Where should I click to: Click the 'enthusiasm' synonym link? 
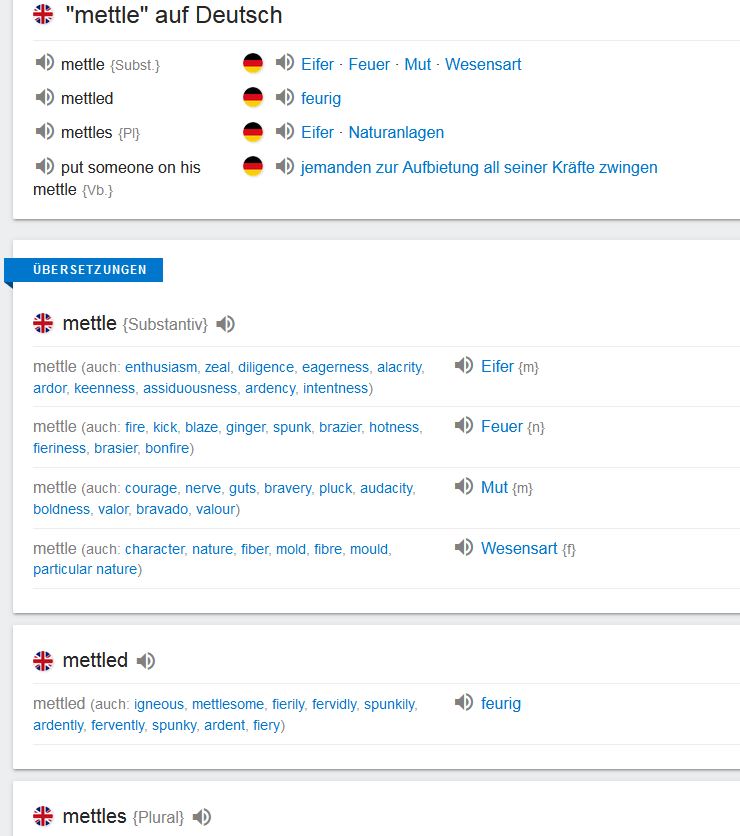point(160,367)
